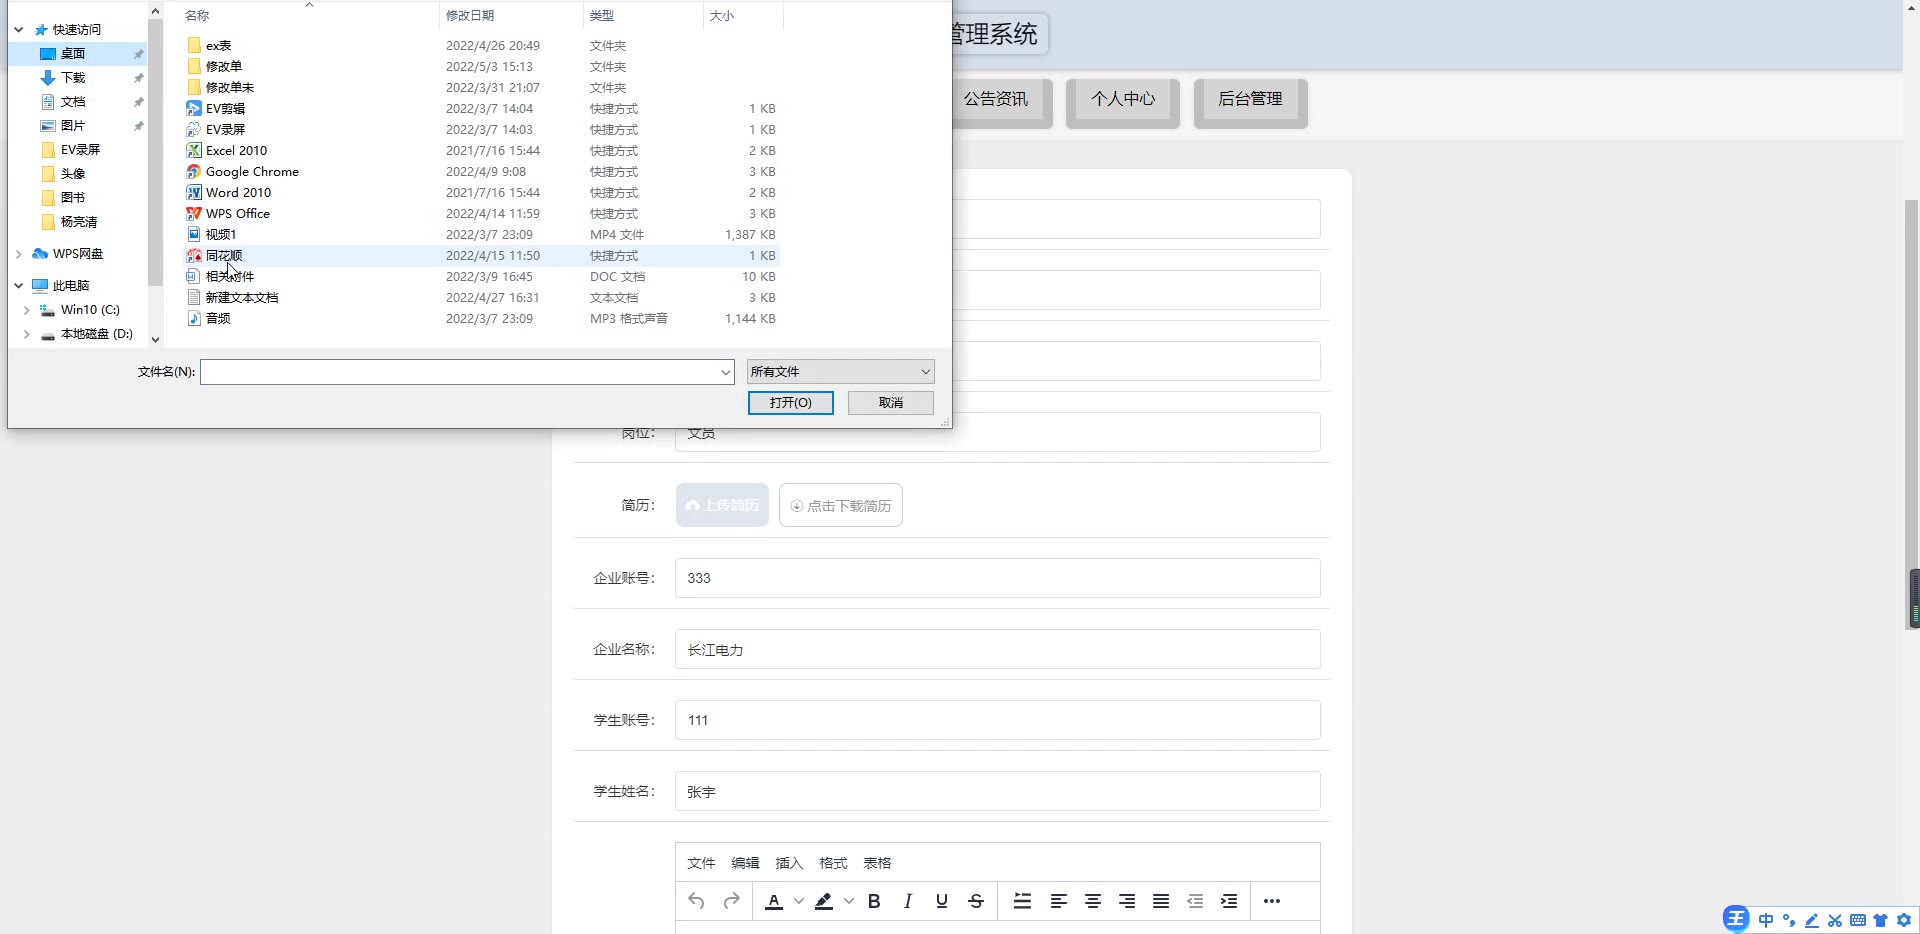Toggle bold formatting
1920x934 pixels.
pyautogui.click(x=874, y=901)
